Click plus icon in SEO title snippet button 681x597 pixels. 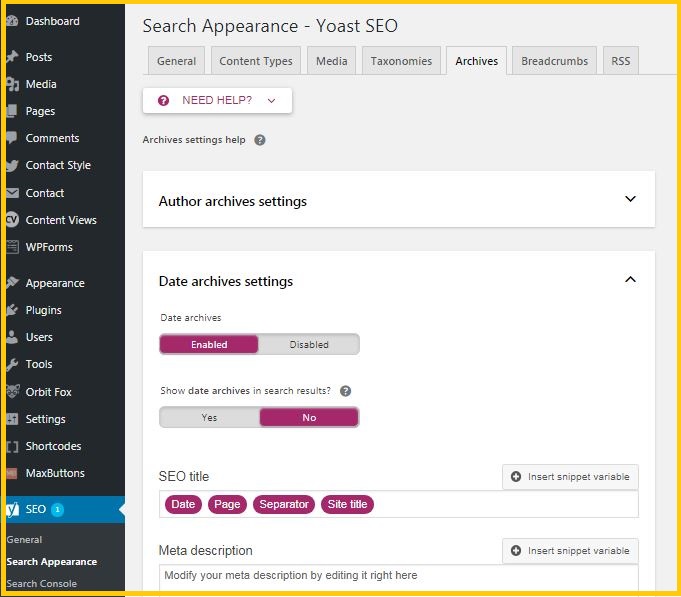pos(516,477)
